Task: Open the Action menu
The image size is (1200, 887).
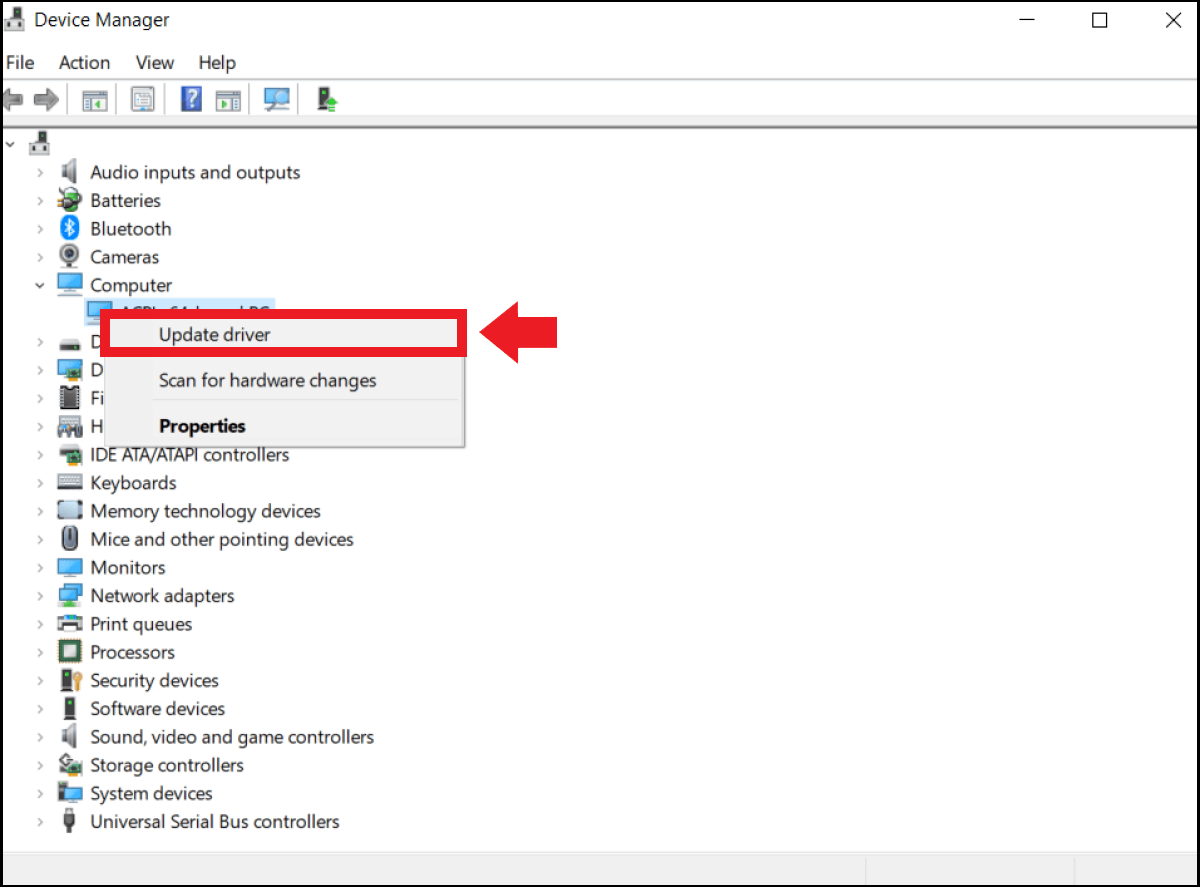Action: tap(84, 63)
